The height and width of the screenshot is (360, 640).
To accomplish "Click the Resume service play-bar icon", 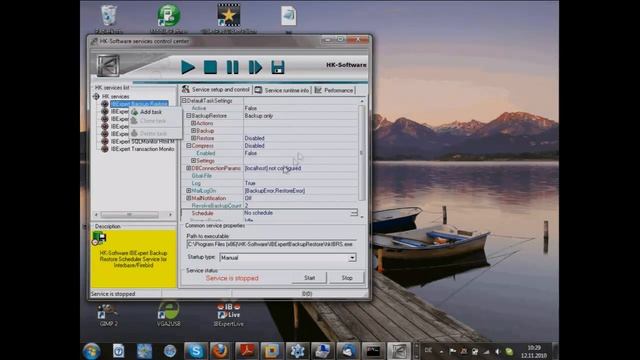I will coord(255,67).
